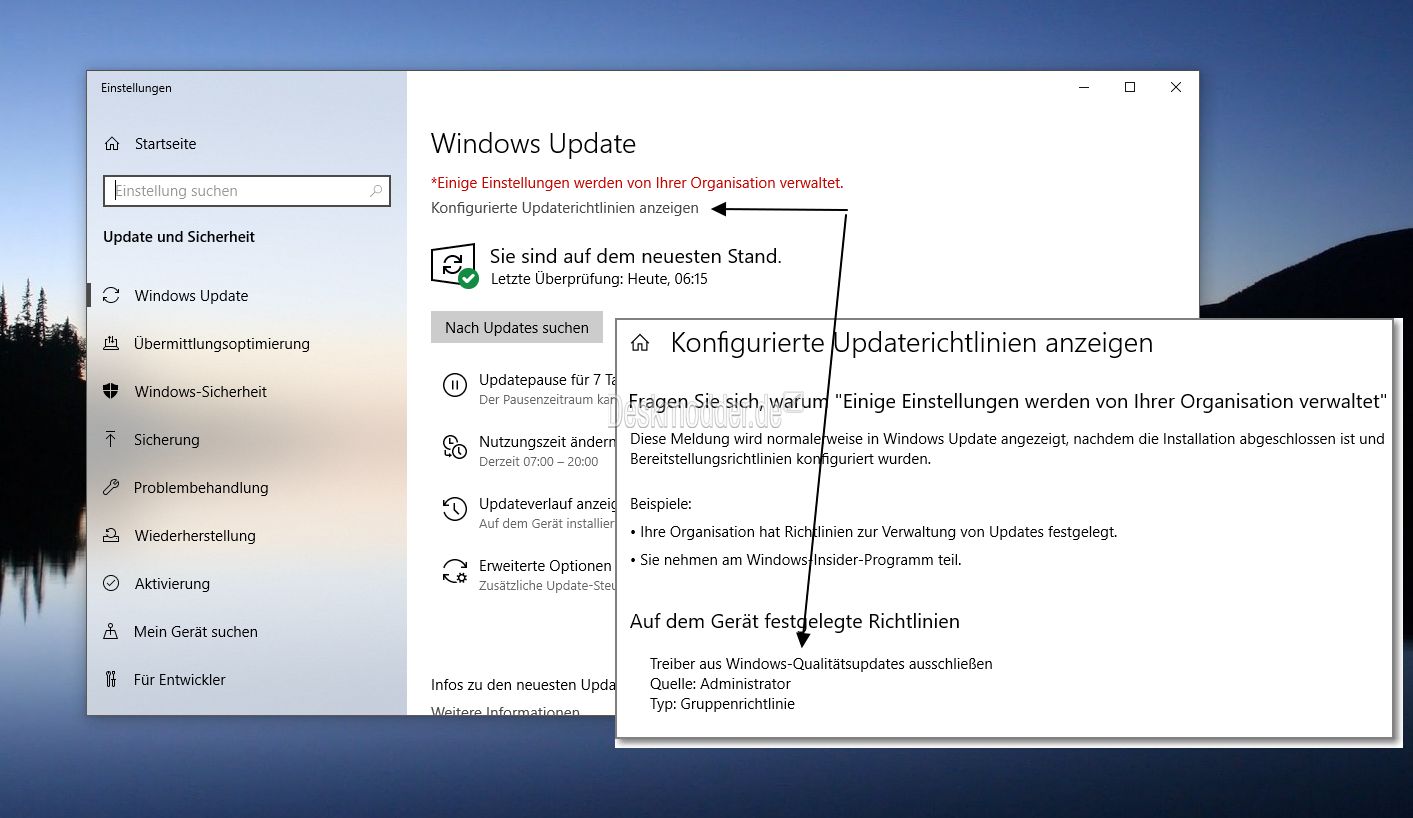The width and height of the screenshot is (1413, 818).
Task: Click the Update und Sicherheit heading
Action: 179,237
